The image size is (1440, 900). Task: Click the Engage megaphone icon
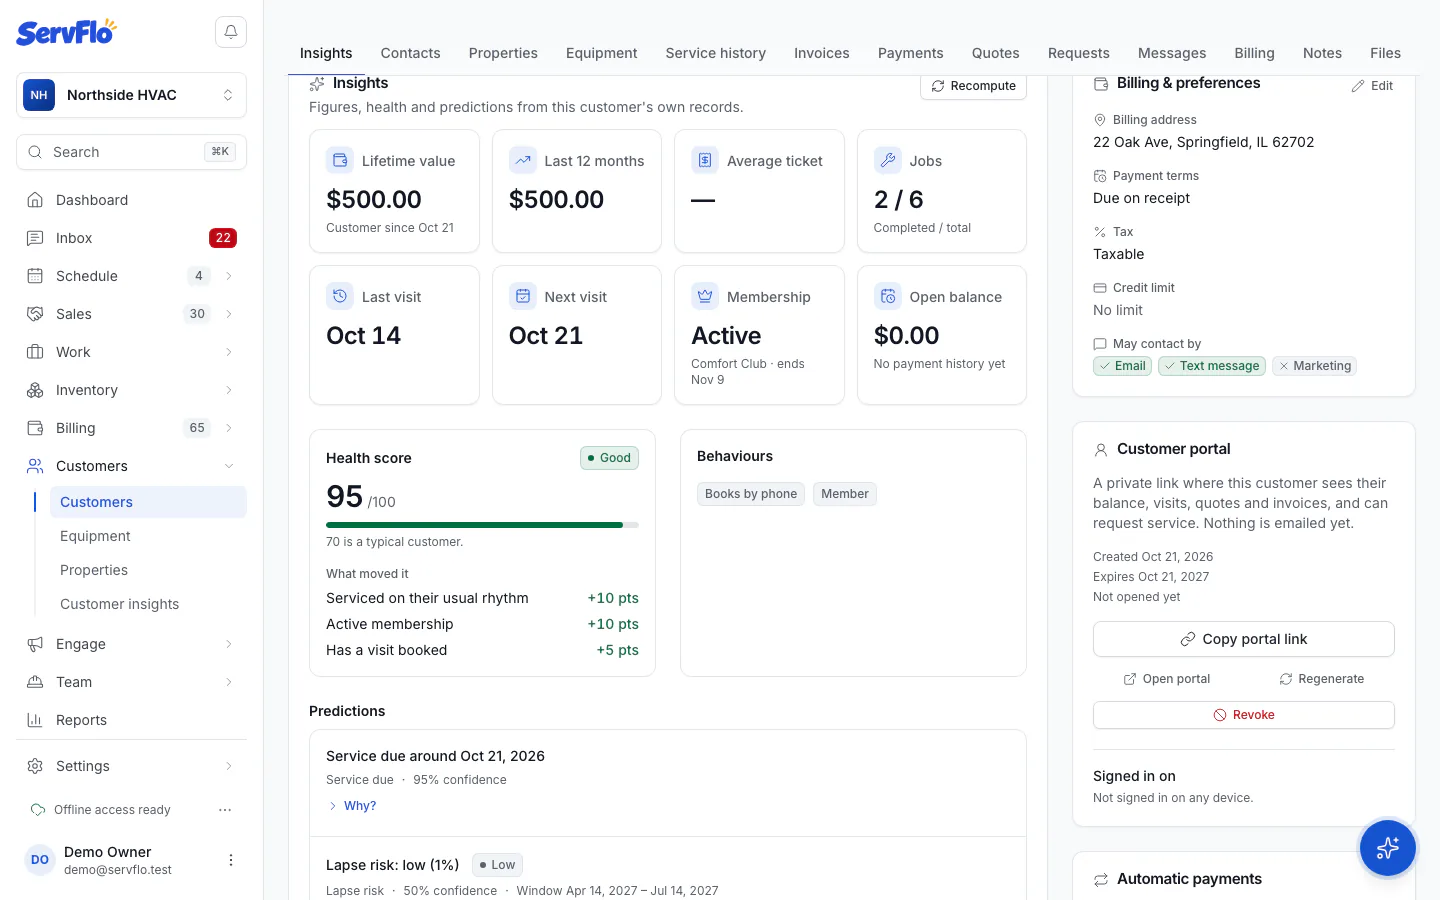(x=35, y=644)
